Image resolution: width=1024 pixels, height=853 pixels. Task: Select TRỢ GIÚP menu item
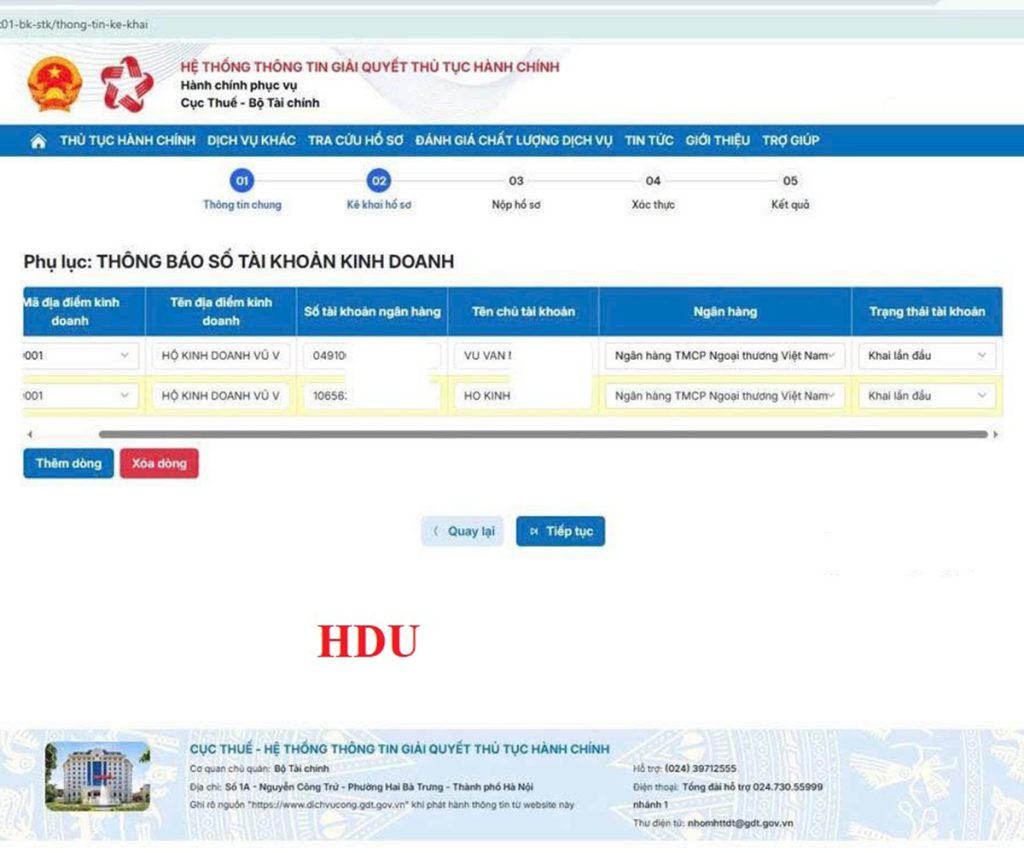coord(790,141)
